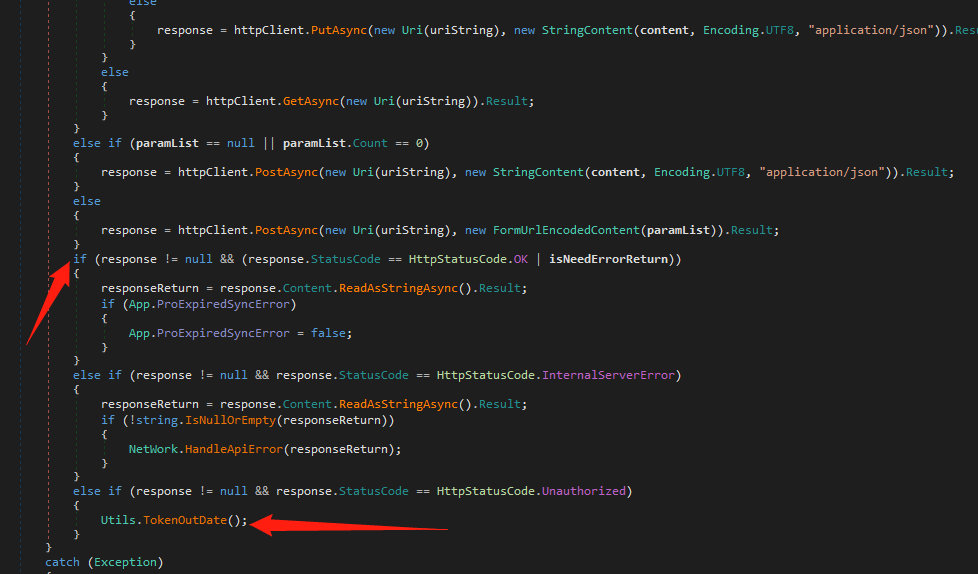978x574 pixels.
Task: Click the App.ProExpiredSyncError = false statement
Action: (240, 333)
